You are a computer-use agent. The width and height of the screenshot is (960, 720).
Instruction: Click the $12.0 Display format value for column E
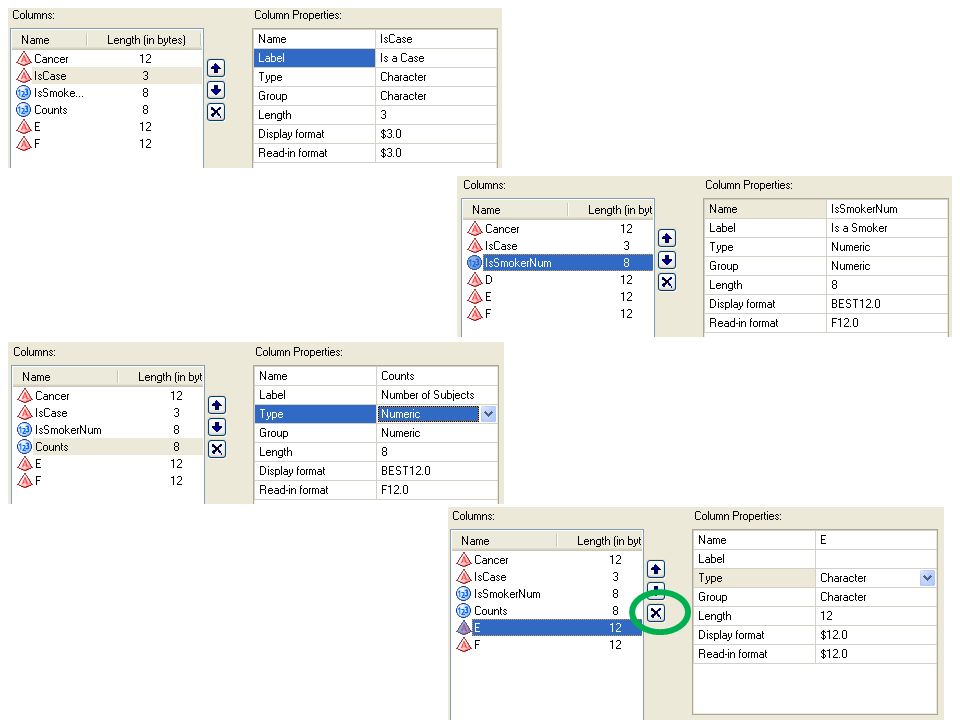tap(876, 636)
